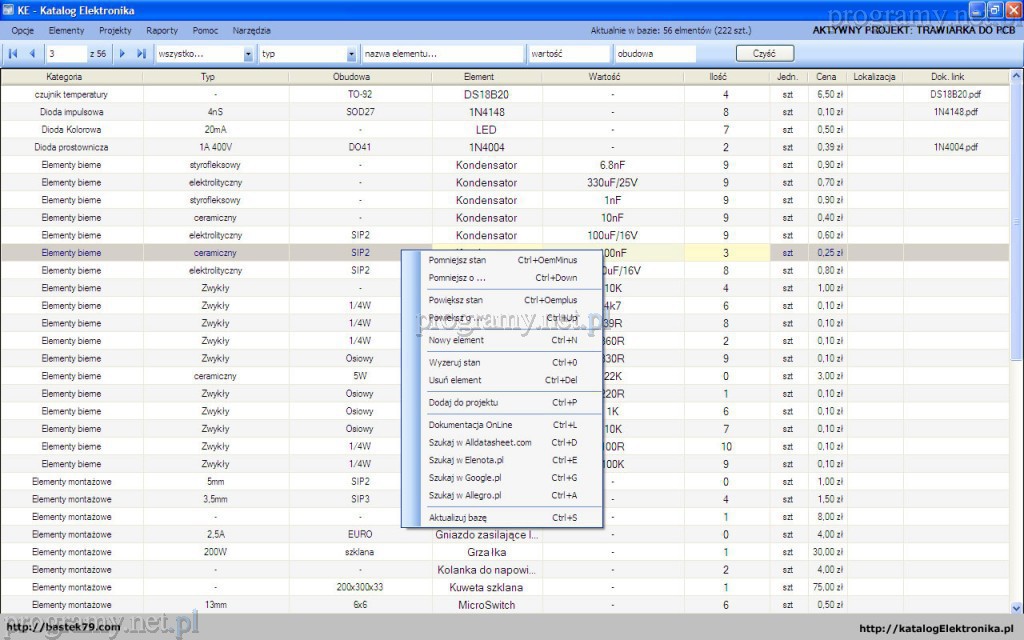1024x640 pixels.
Task: Jump to the last record arrow
Action: coord(141,53)
